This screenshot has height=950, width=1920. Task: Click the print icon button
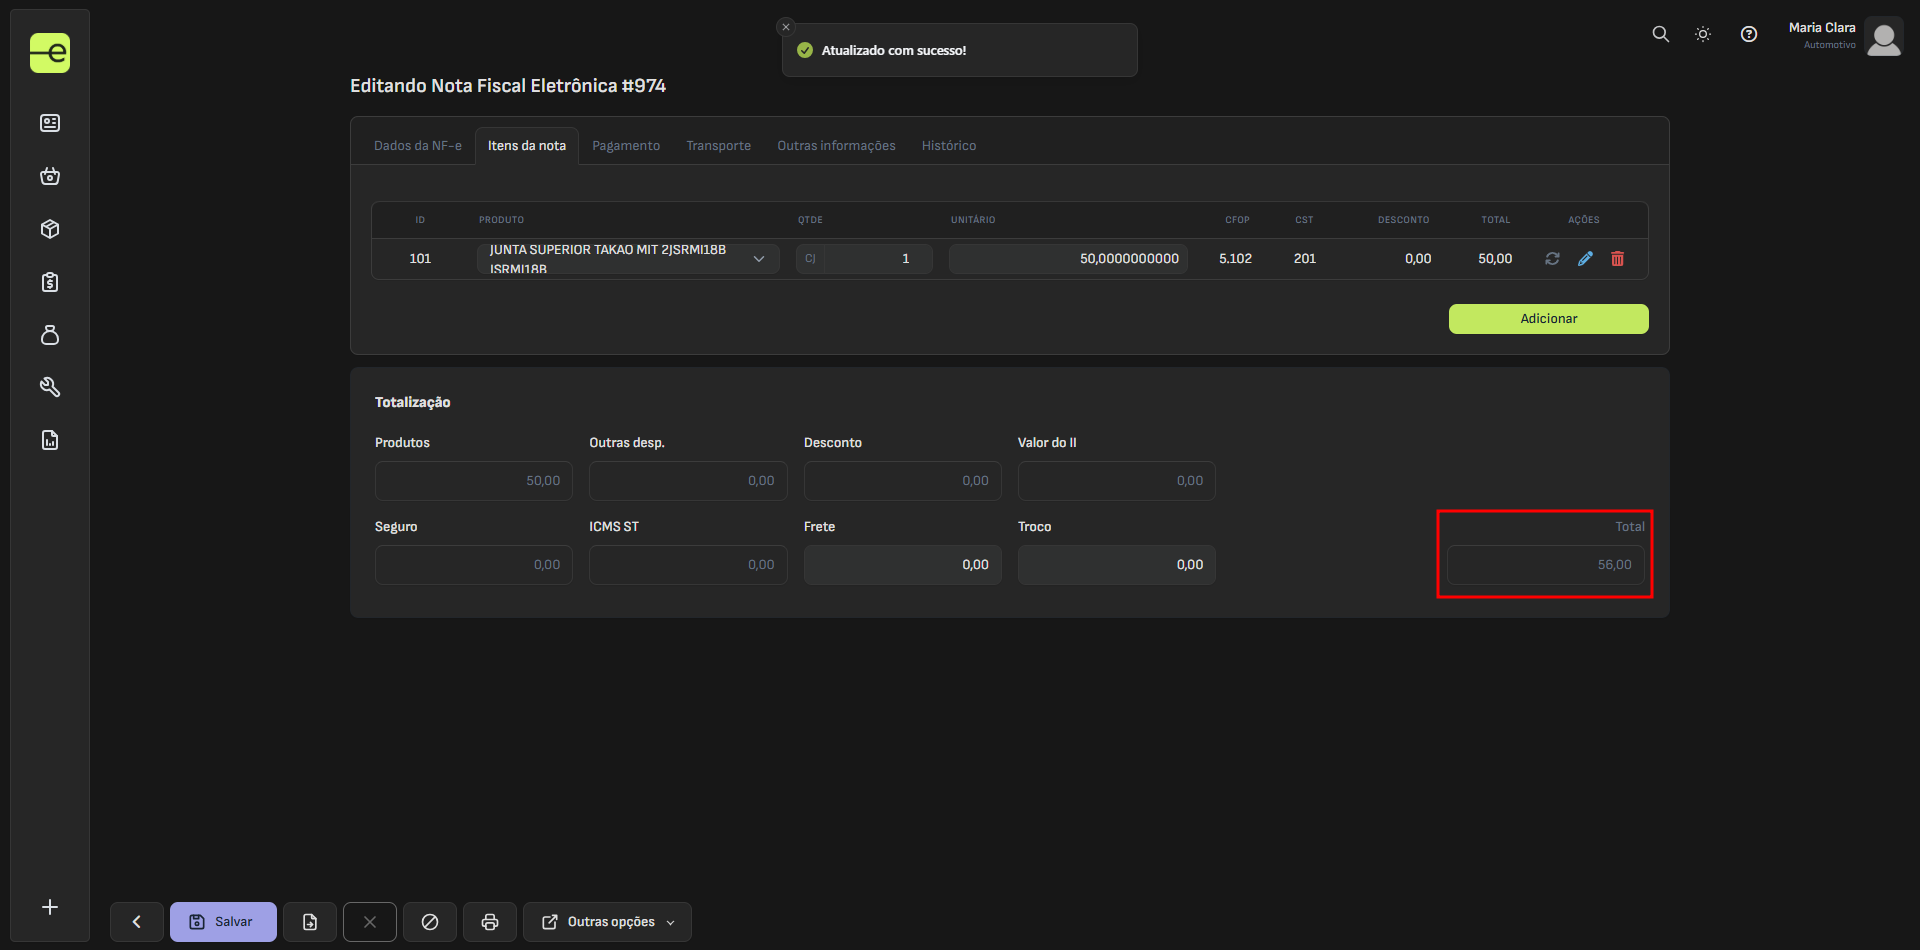tap(490, 922)
